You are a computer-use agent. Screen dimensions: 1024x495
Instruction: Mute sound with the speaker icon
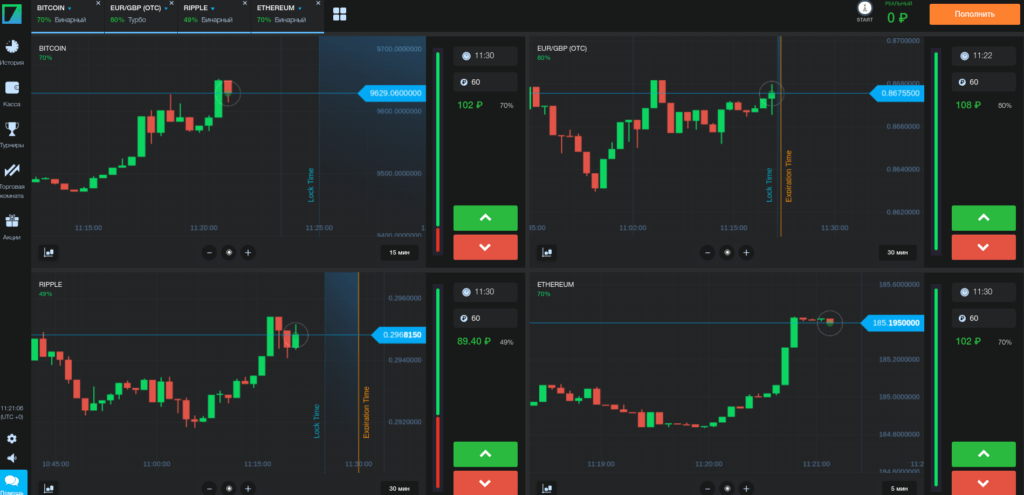[12, 459]
